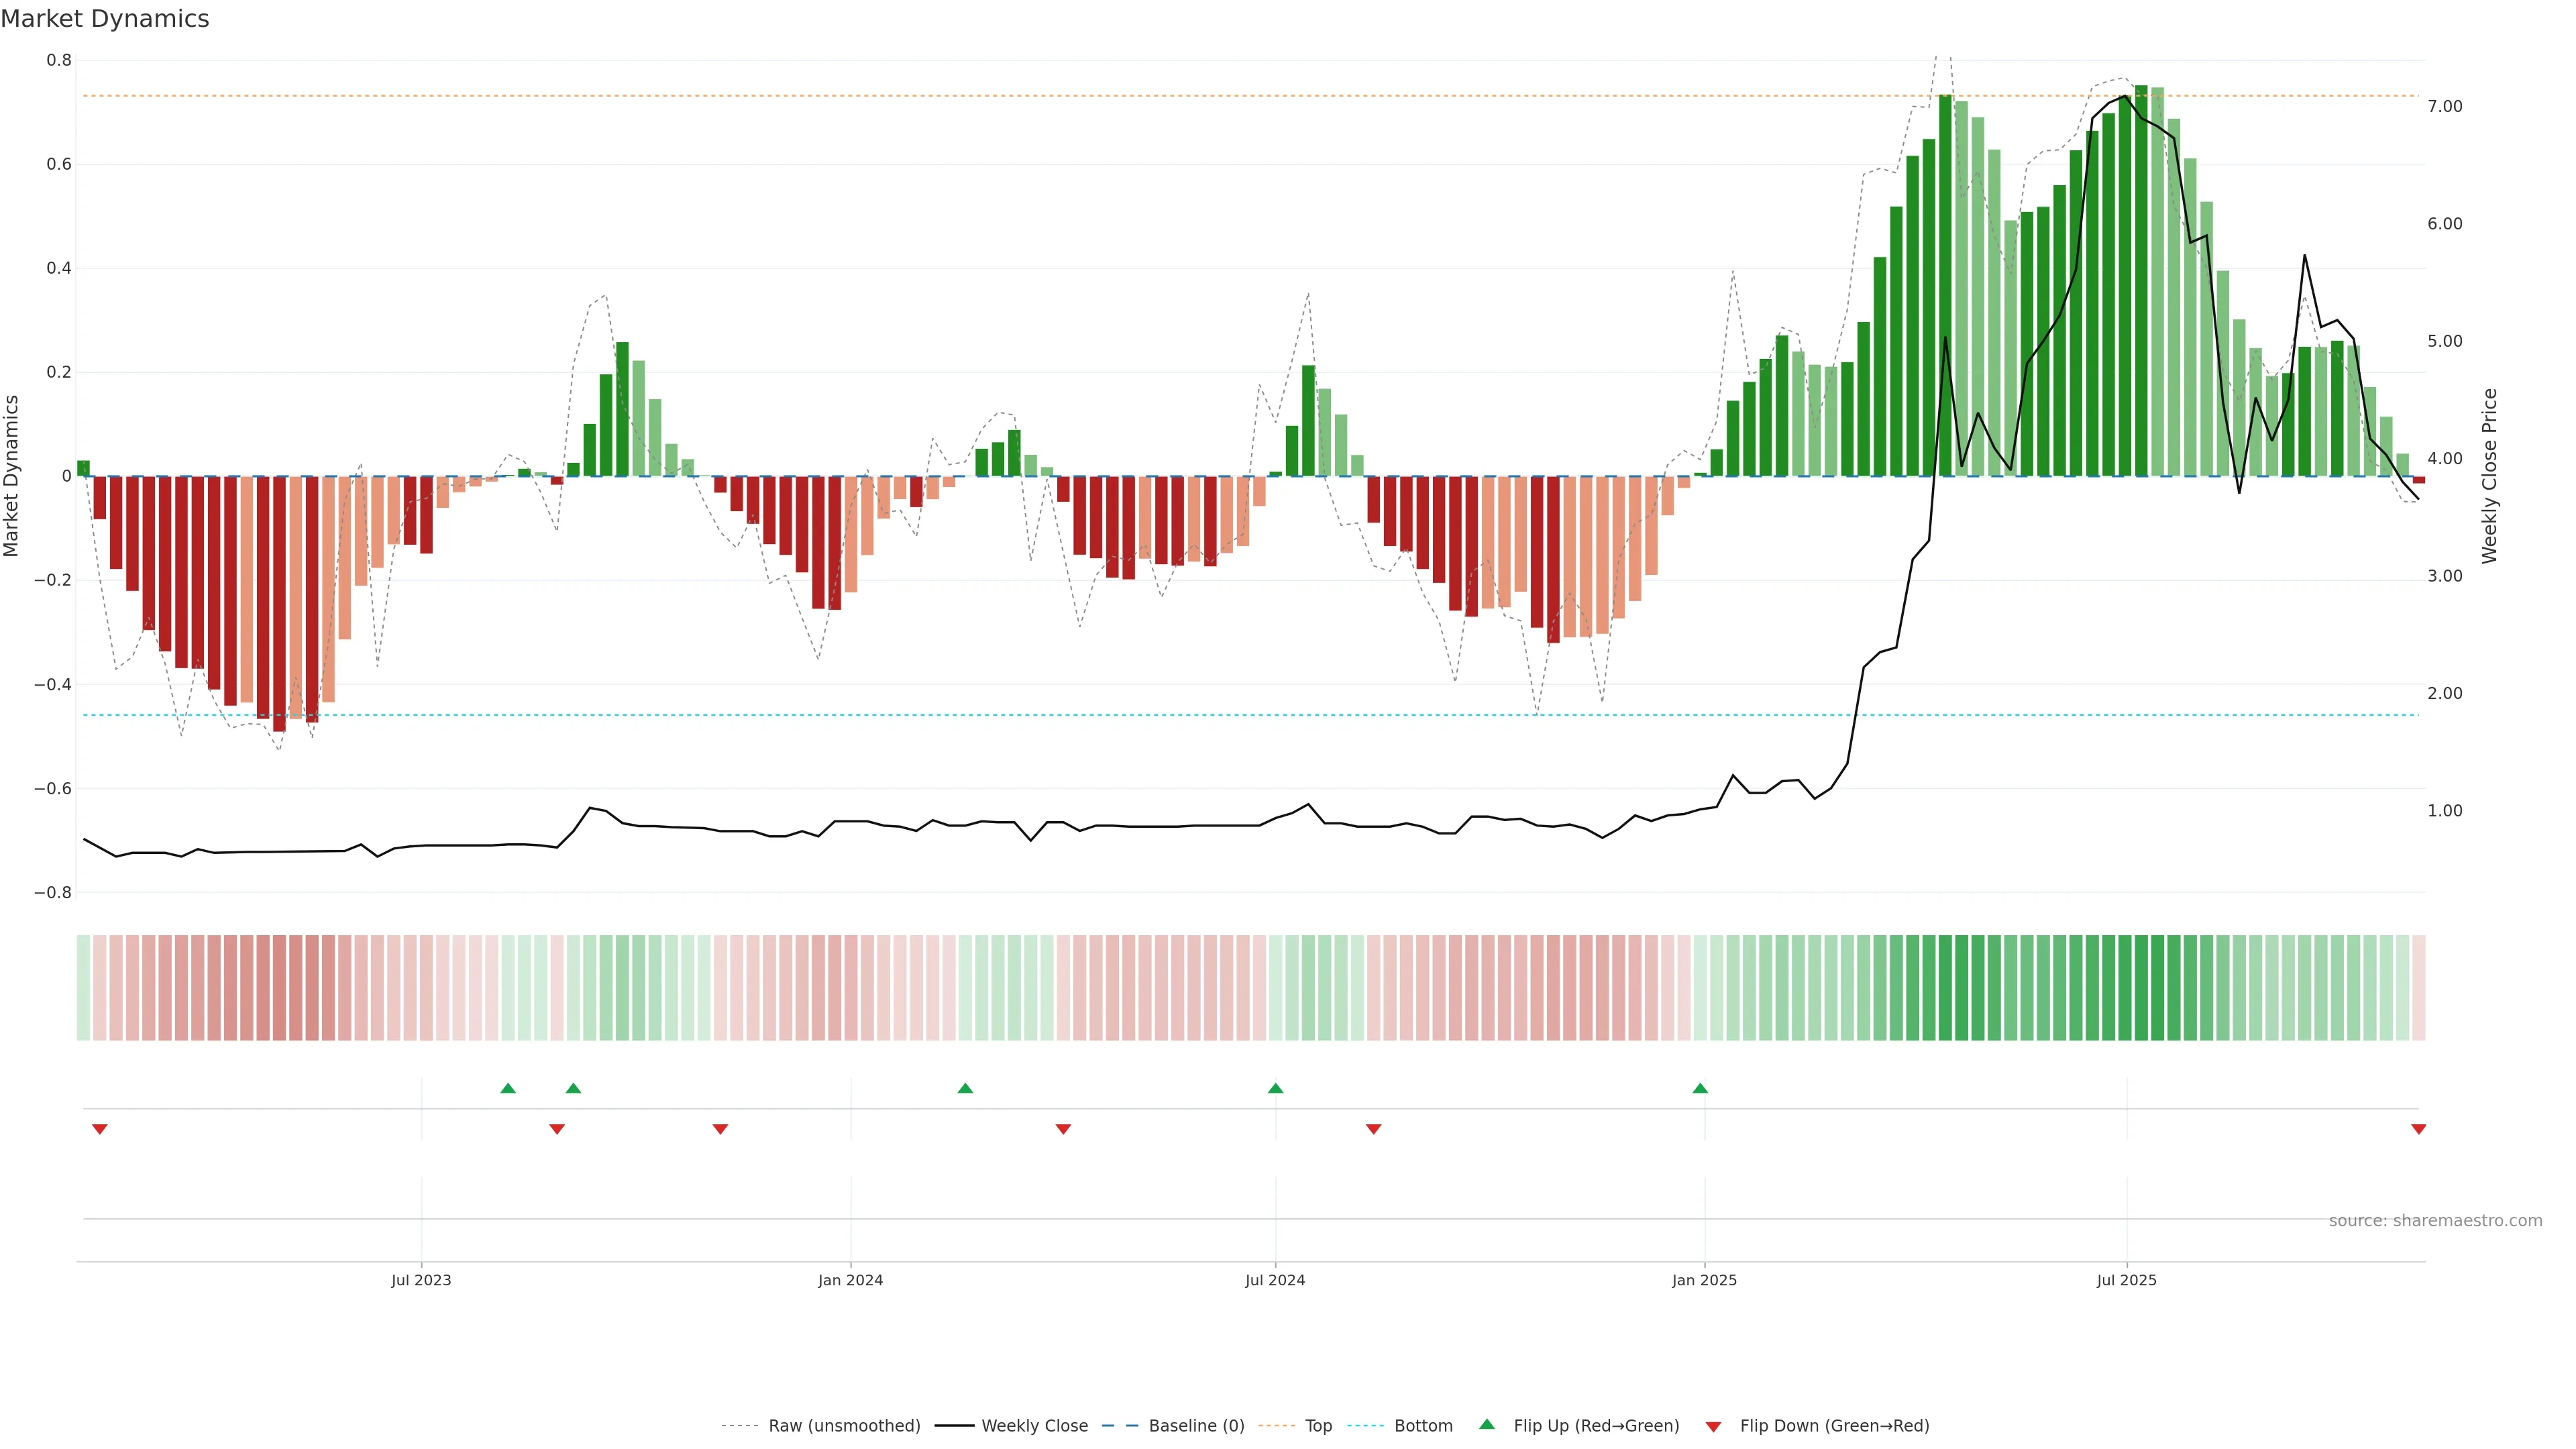Image resolution: width=2576 pixels, height=1449 pixels.
Task: Click the red flip-down marker just after Jul 2024
Action: (1373, 1129)
